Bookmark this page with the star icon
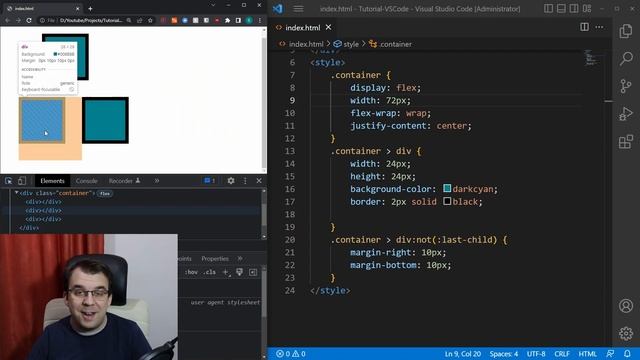This screenshot has width=640, height=360. tap(150, 20)
